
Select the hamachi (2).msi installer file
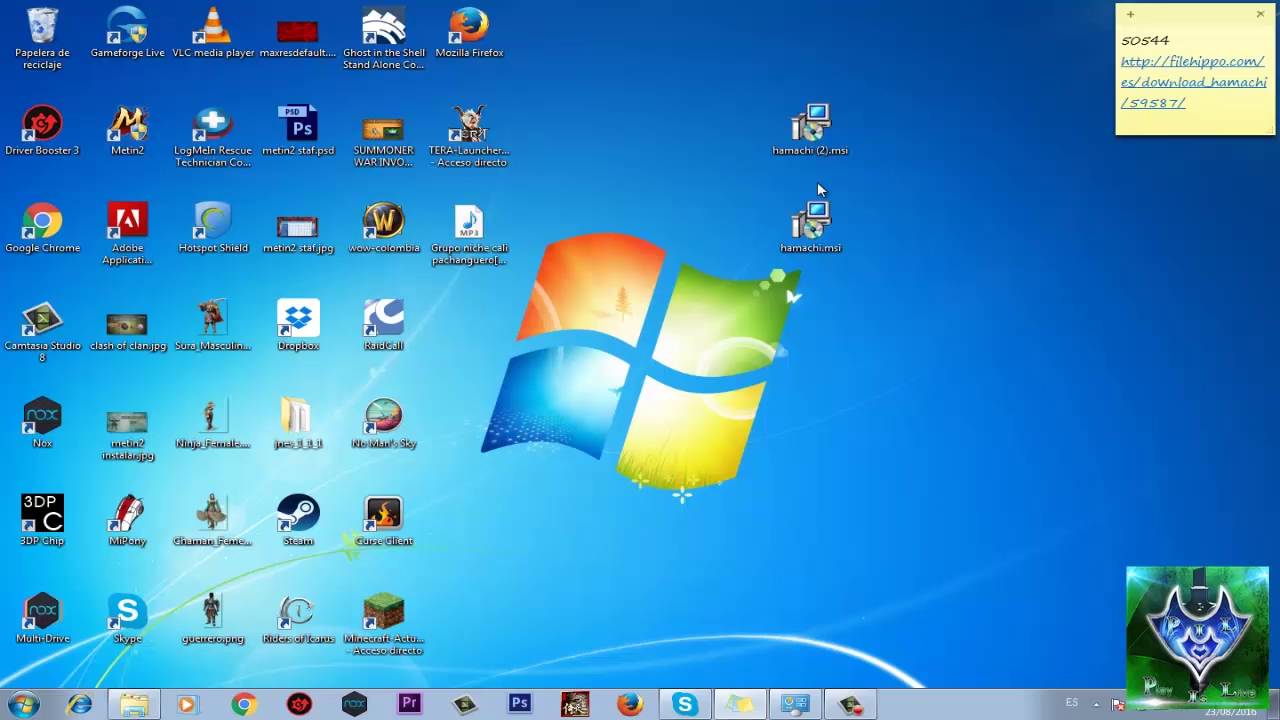click(810, 130)
